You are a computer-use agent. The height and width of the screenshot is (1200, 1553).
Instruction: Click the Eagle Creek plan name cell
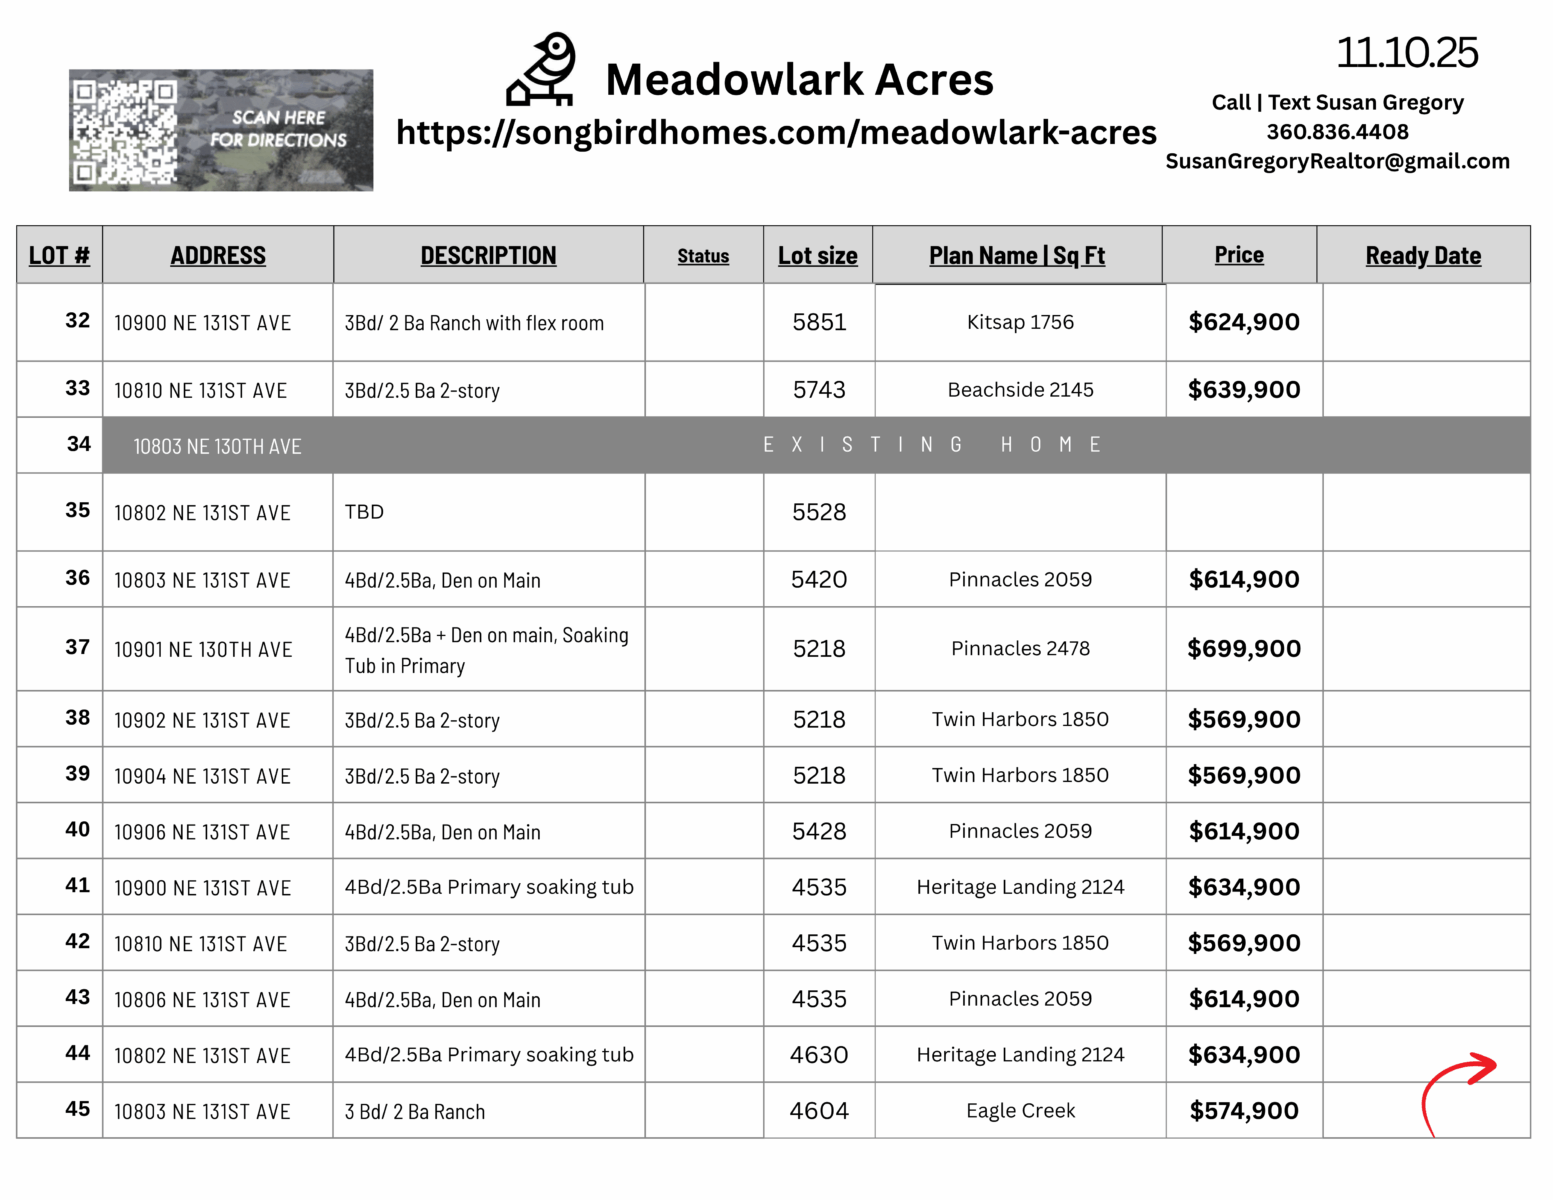click(x=1020, y=1111)
